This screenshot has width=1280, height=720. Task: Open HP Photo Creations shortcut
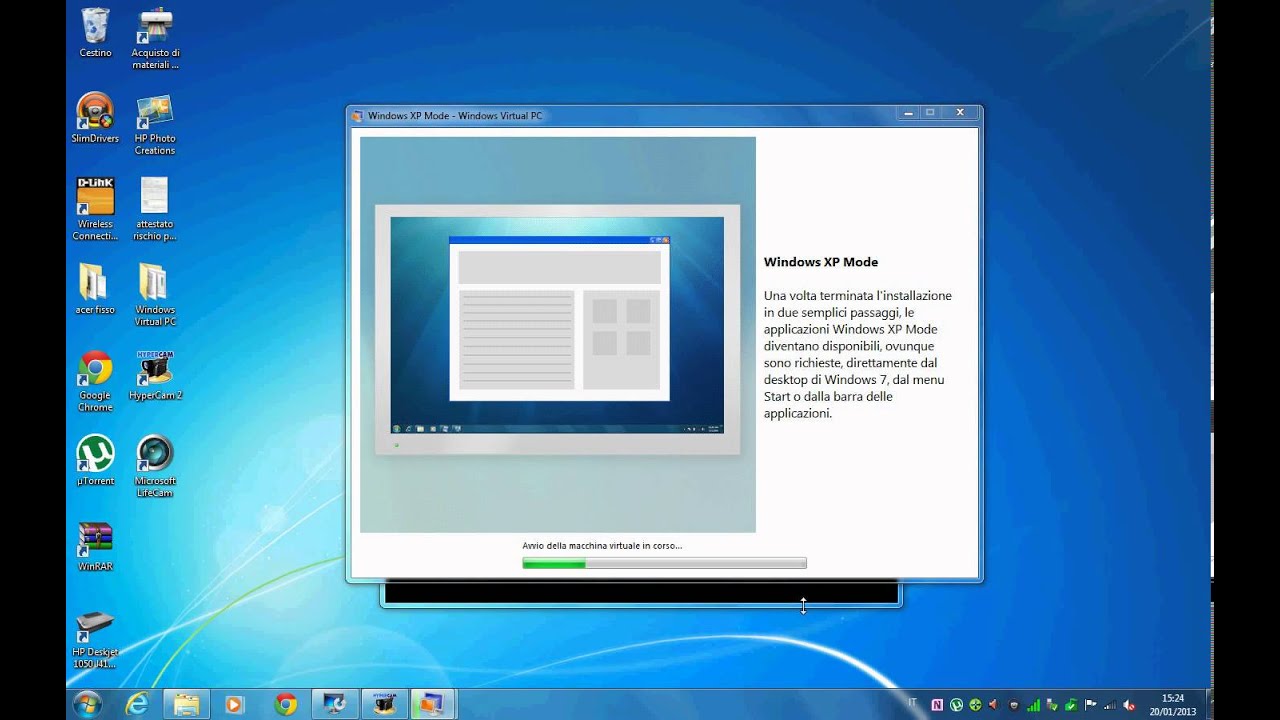point(155,124)
